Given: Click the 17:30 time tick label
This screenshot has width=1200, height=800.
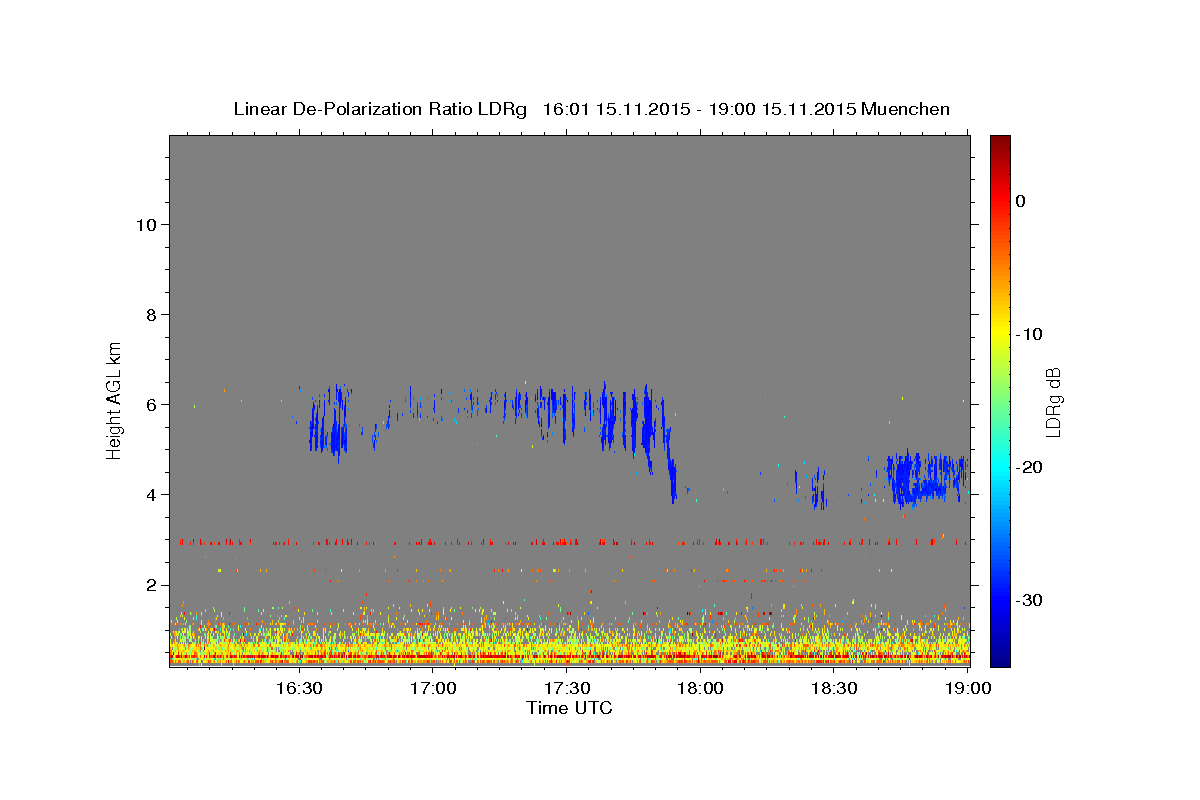Looking at the screenshot, I should coord(567,689).
